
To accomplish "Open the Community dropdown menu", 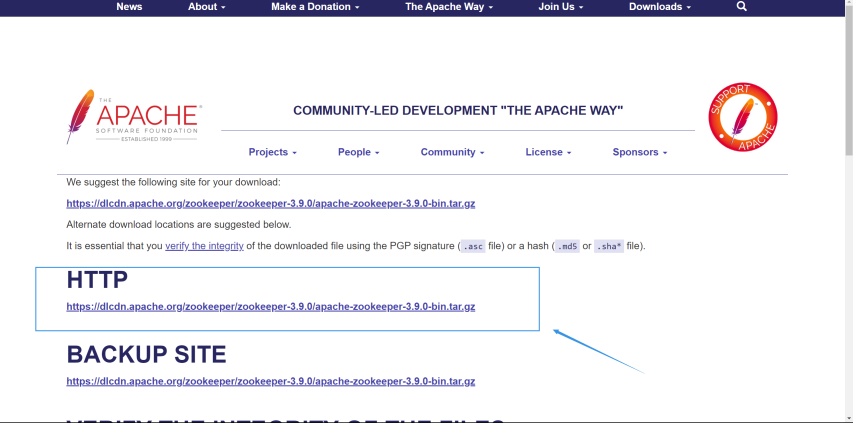I will [x=452, y=152].
